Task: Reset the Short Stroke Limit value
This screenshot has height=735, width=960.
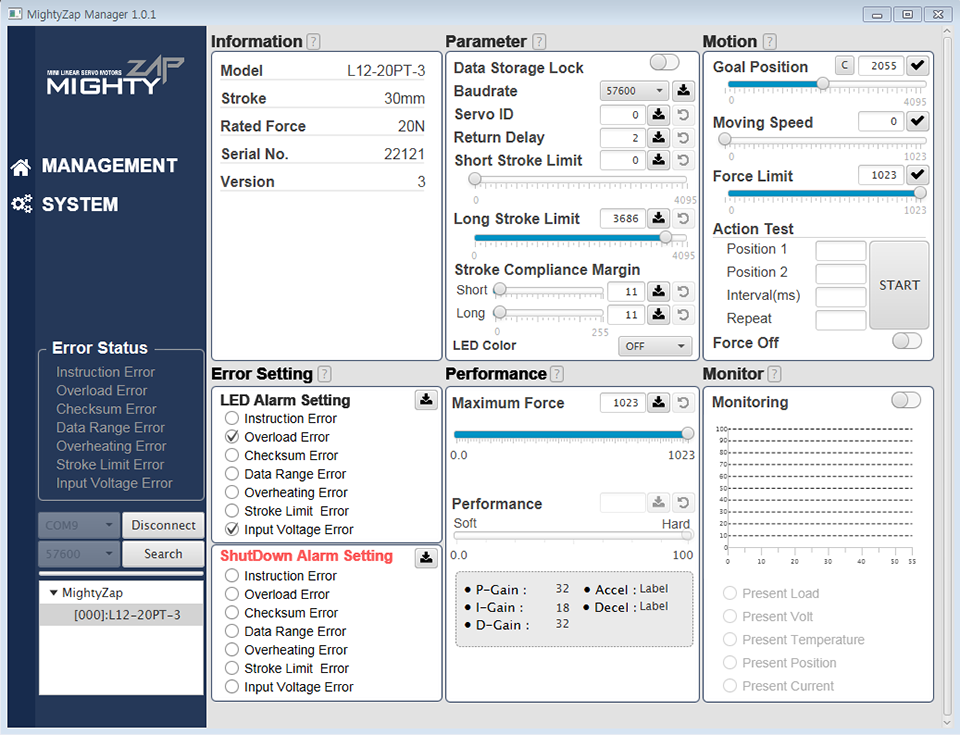Action: point(683,160)
